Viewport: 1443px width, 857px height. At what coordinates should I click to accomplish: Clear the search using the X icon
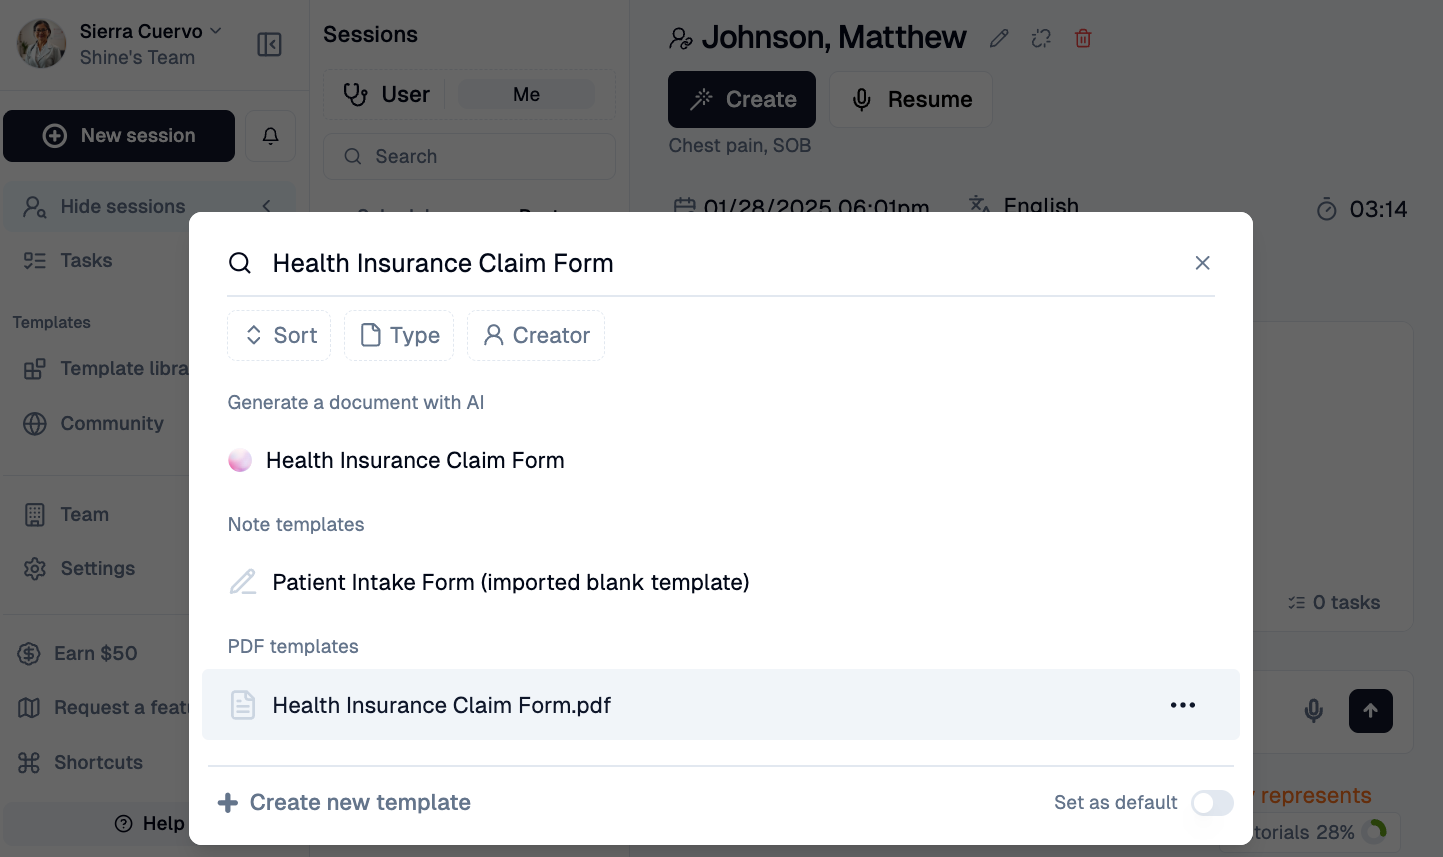(x=1202, y=263)
